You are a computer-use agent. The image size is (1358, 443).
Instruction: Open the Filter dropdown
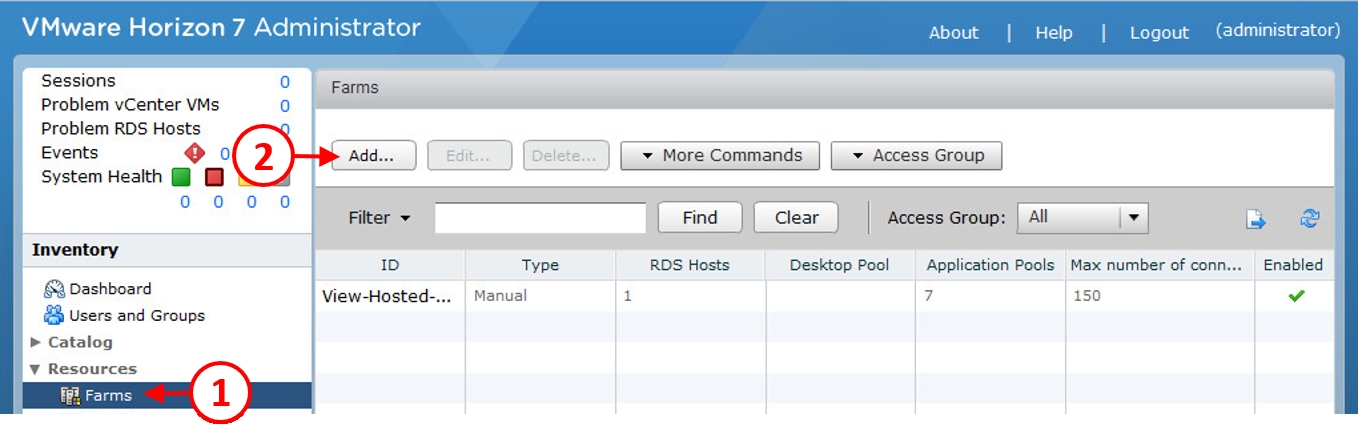(x=379, y=217)
